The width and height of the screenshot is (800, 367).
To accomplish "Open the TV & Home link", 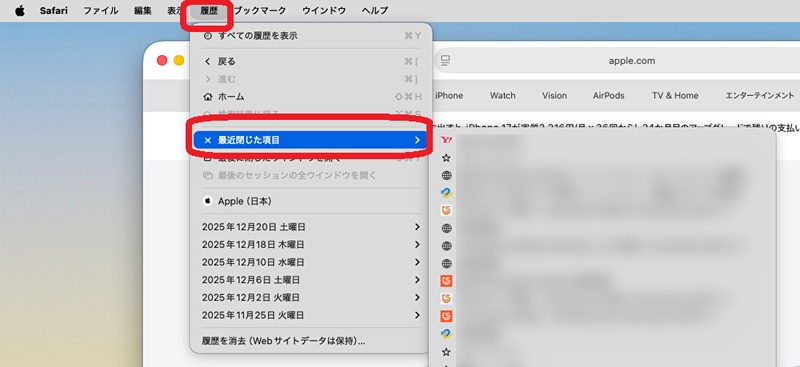I will (675, 95).
